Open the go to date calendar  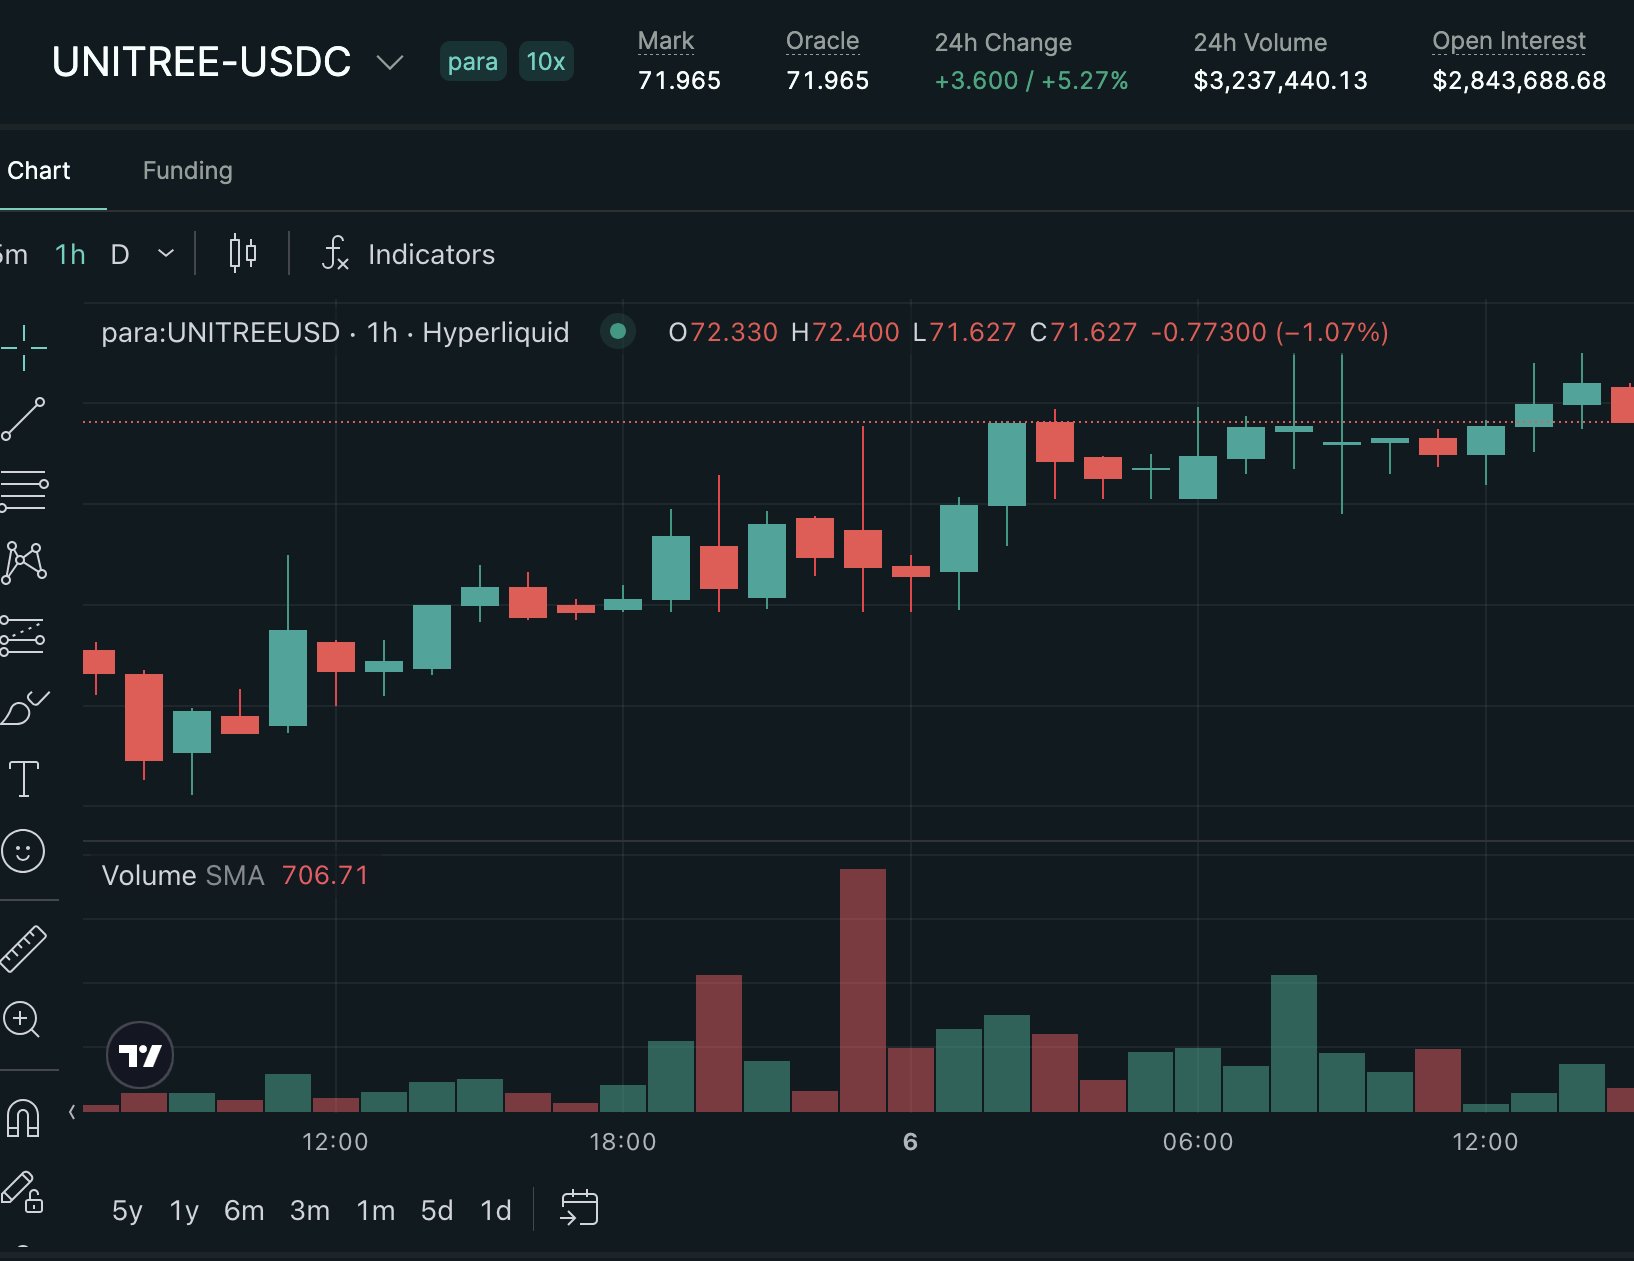click(579, 1208)
